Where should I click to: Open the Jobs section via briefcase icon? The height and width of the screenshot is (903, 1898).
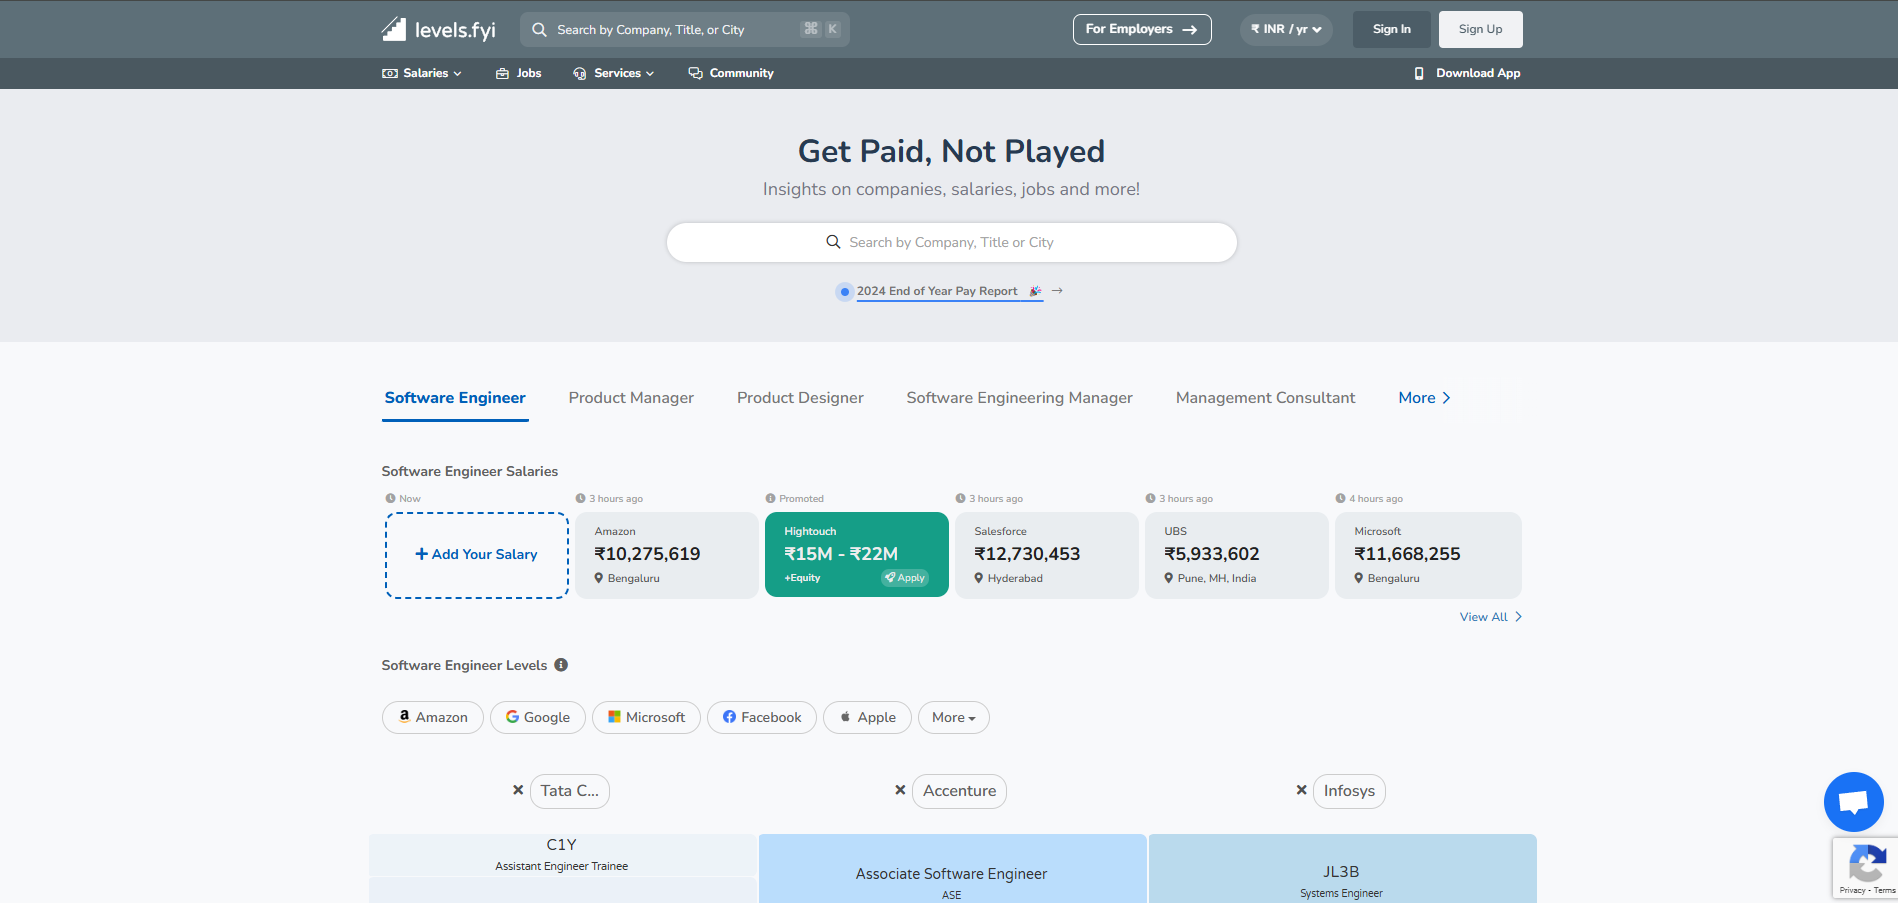tap(500, 72)
